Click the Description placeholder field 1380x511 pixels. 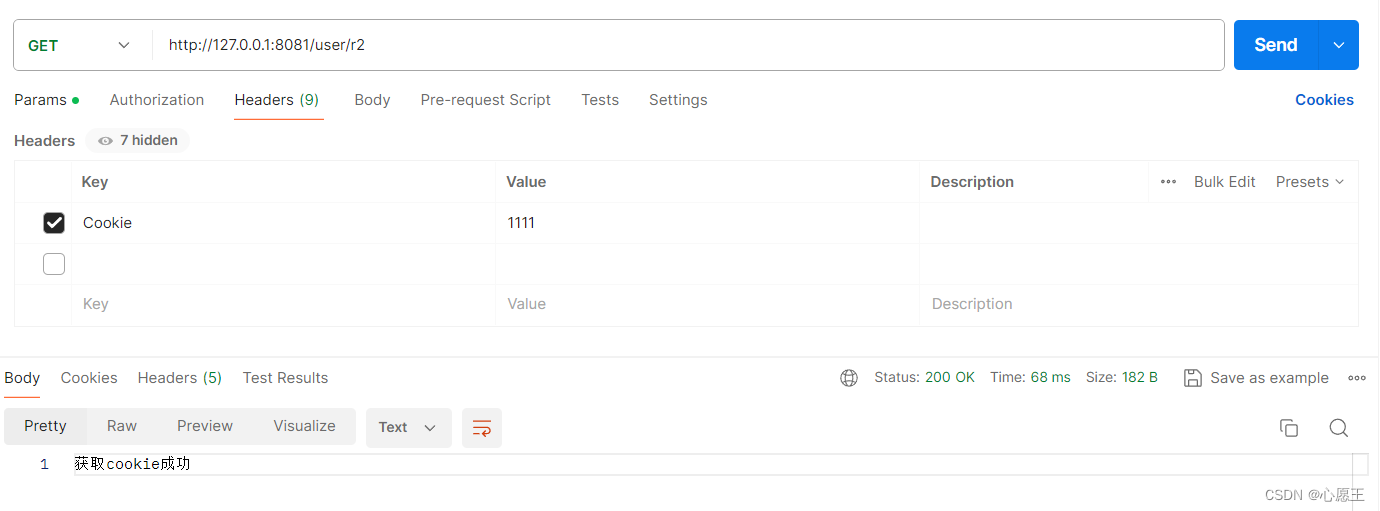click(x=1139, y=304)
